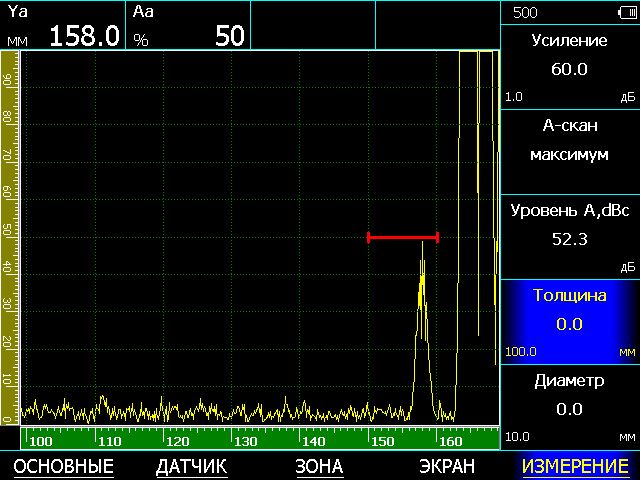Viewport: 640px width, 480px height.
Task: Click the 50 mark on vertical scale
Action: [7, 229]
